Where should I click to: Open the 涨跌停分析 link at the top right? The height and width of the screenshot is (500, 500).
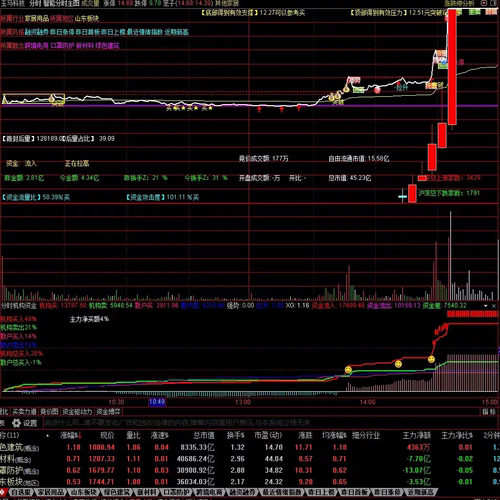[x=459, y=3]
